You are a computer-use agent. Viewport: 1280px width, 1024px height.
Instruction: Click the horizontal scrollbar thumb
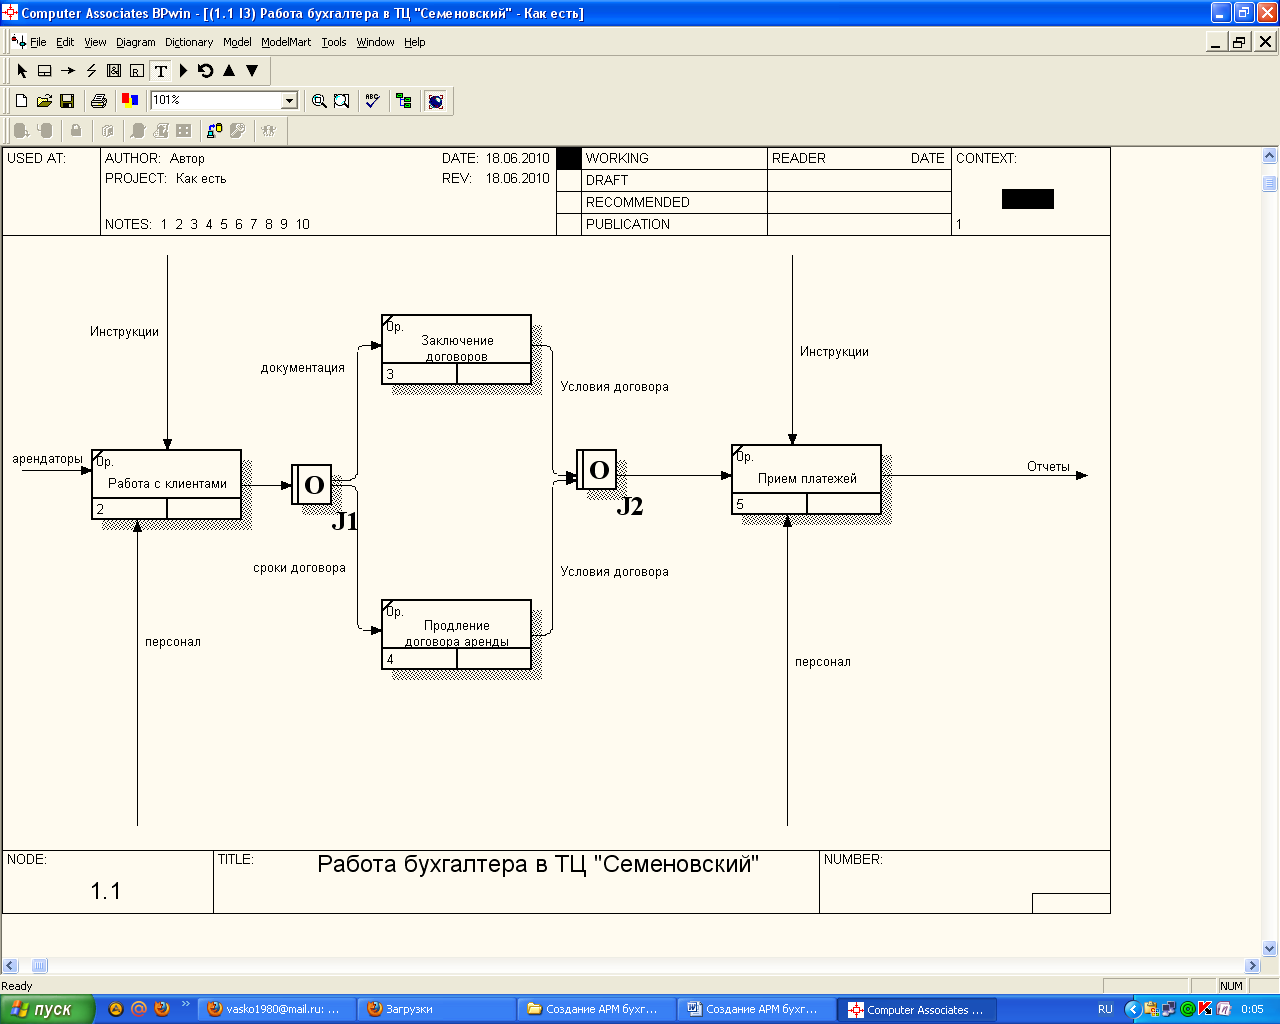[40, 966]
